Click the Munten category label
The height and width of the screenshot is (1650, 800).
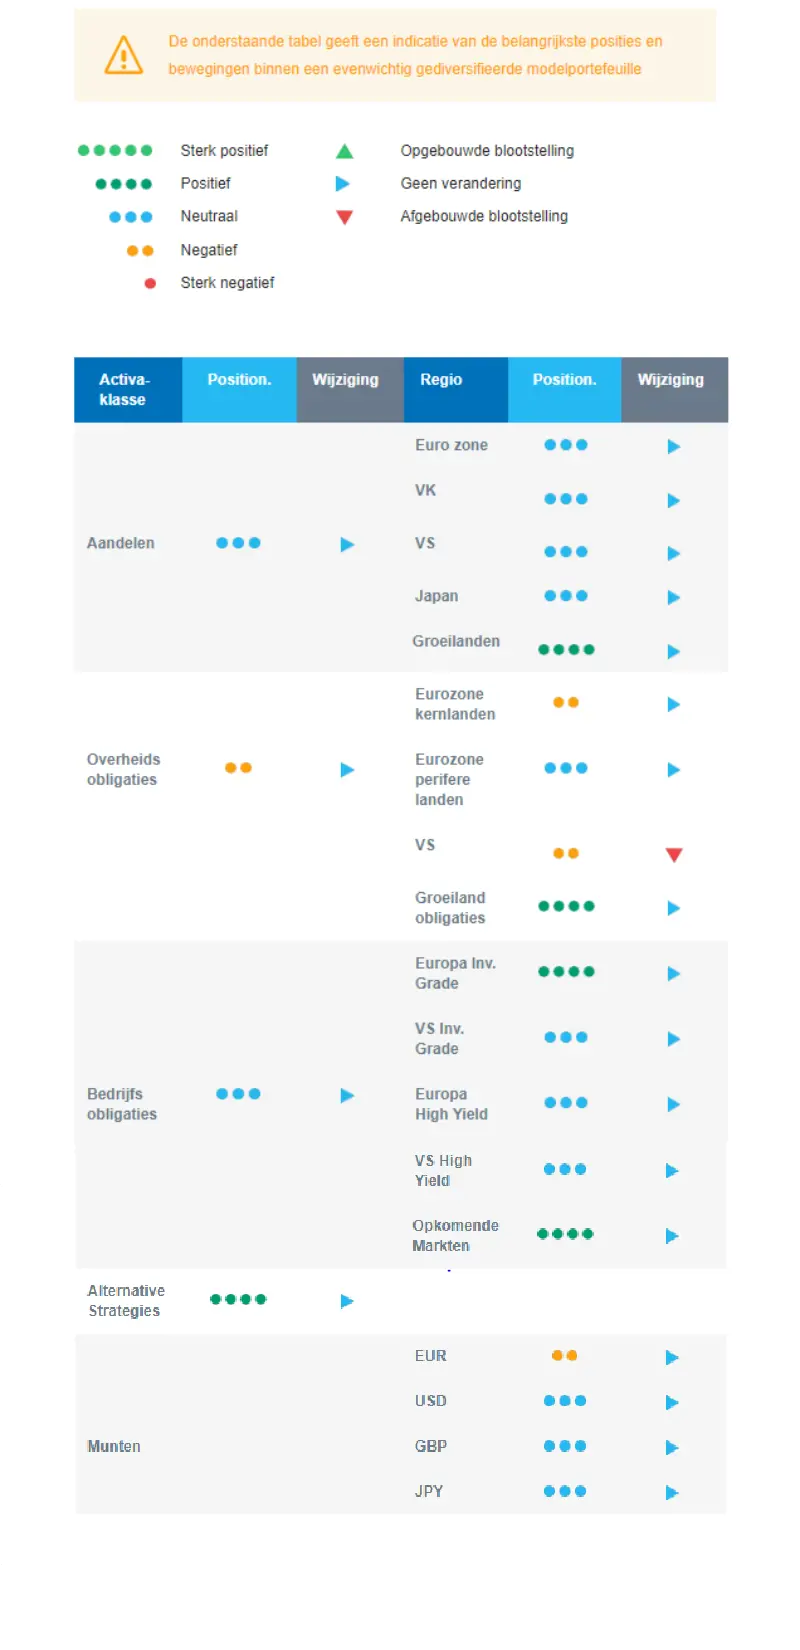(114, 1446)
